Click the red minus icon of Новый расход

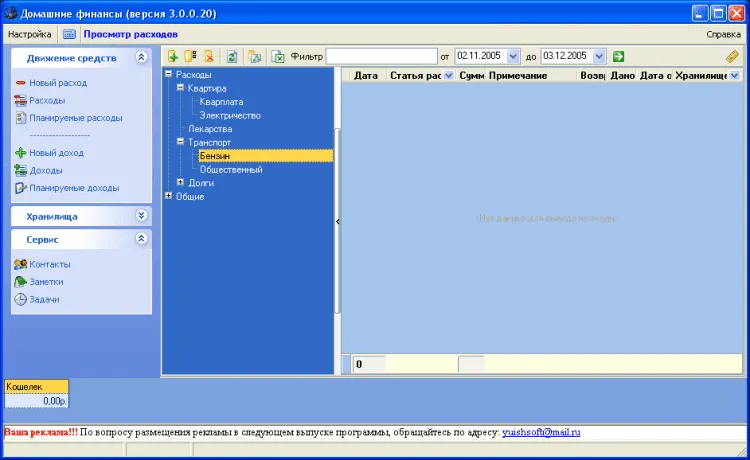pyautogui.click(x=21, y=83)
